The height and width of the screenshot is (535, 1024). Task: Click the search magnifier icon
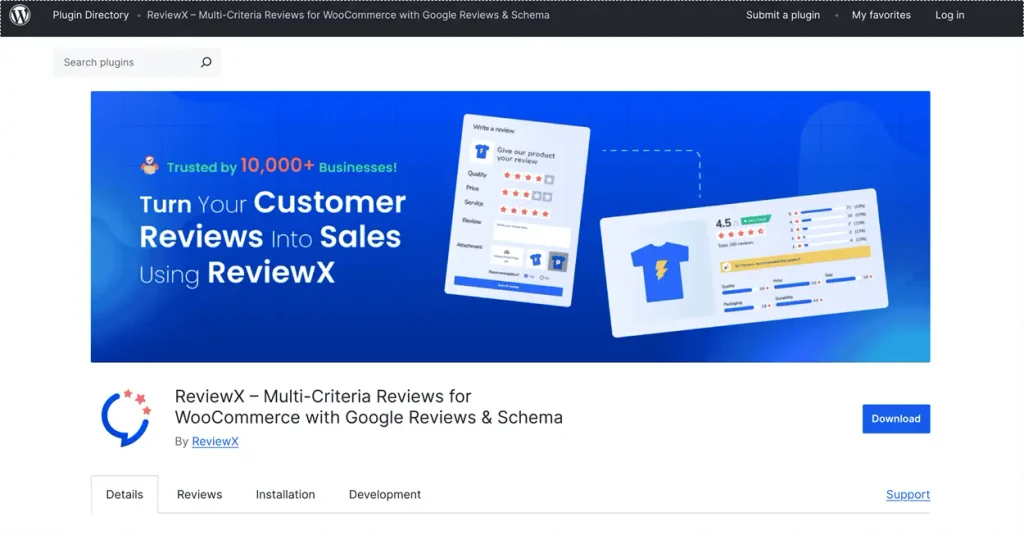pyautogui.click(x=206, y=62)
